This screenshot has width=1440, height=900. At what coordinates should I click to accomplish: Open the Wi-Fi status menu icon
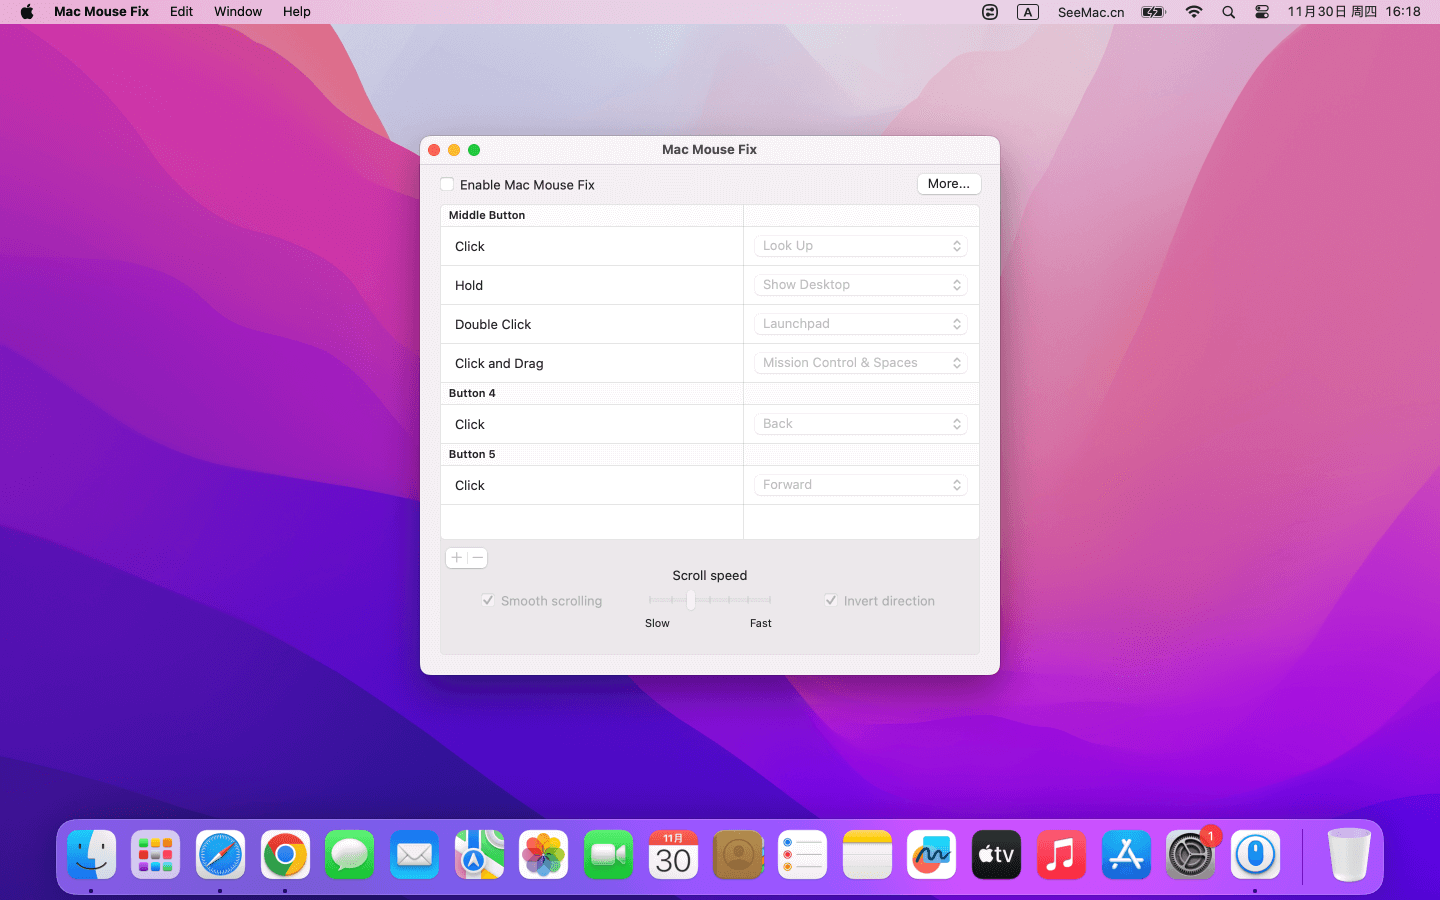tap(1194, 12)
